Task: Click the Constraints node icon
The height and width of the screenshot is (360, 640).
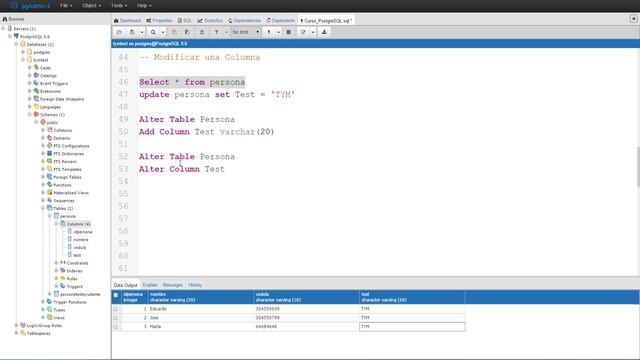Action: click(x=63, y=262)
